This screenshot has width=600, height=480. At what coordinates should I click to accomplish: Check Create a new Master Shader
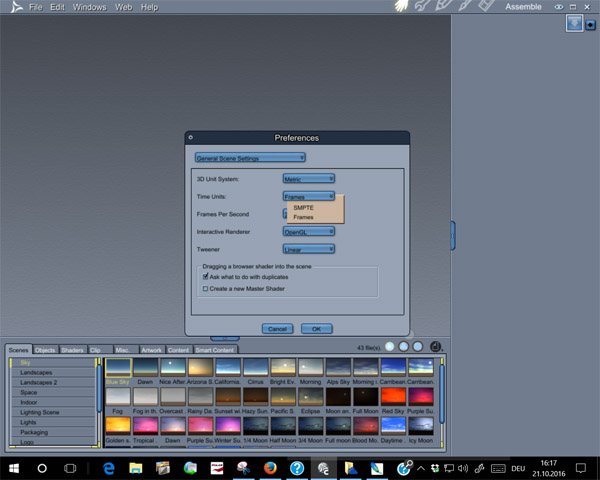click(x=205, y=289)
